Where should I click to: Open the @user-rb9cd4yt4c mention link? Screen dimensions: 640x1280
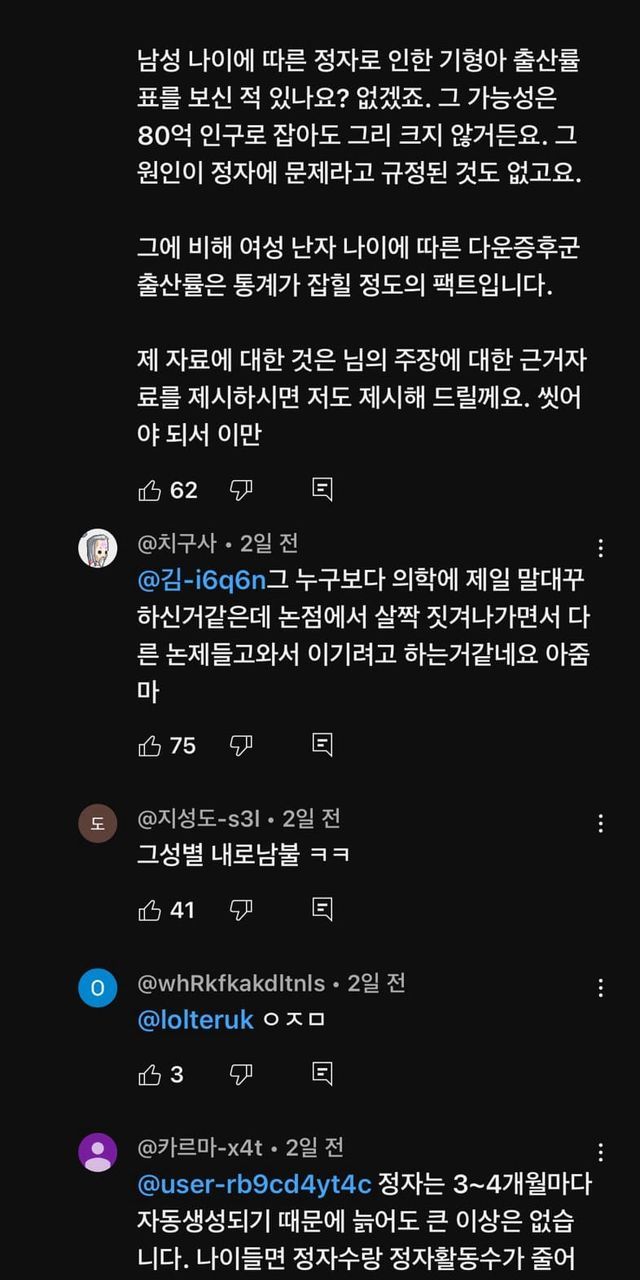tap(254, 1185)
